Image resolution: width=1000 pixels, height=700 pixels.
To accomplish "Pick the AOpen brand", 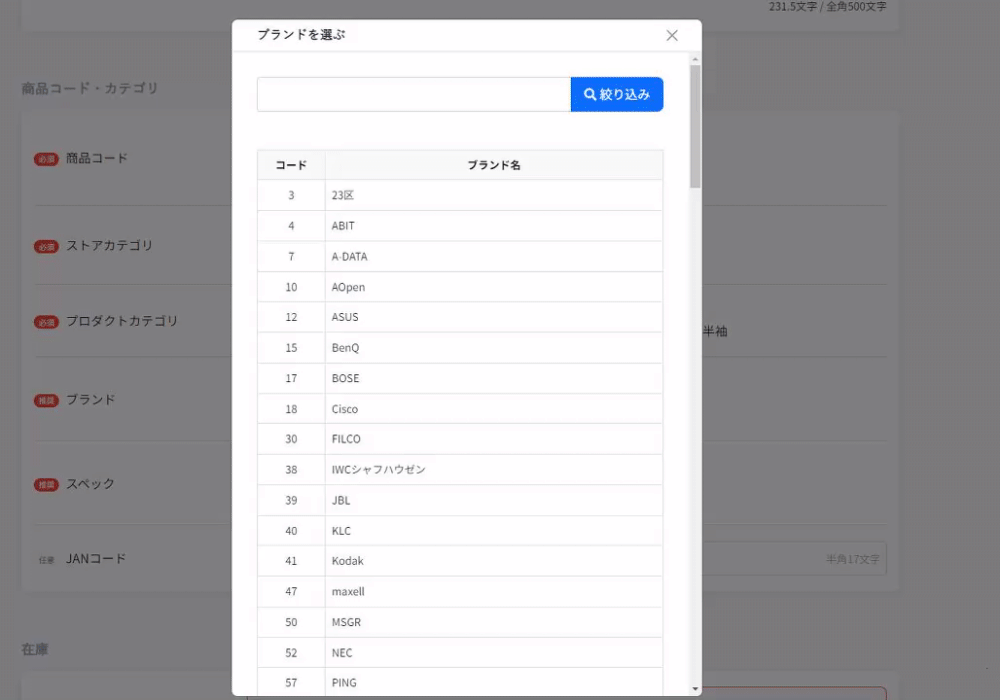I will [460, 287].
